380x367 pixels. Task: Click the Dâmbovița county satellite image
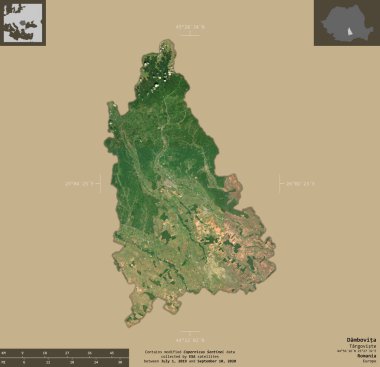(190, 183)
